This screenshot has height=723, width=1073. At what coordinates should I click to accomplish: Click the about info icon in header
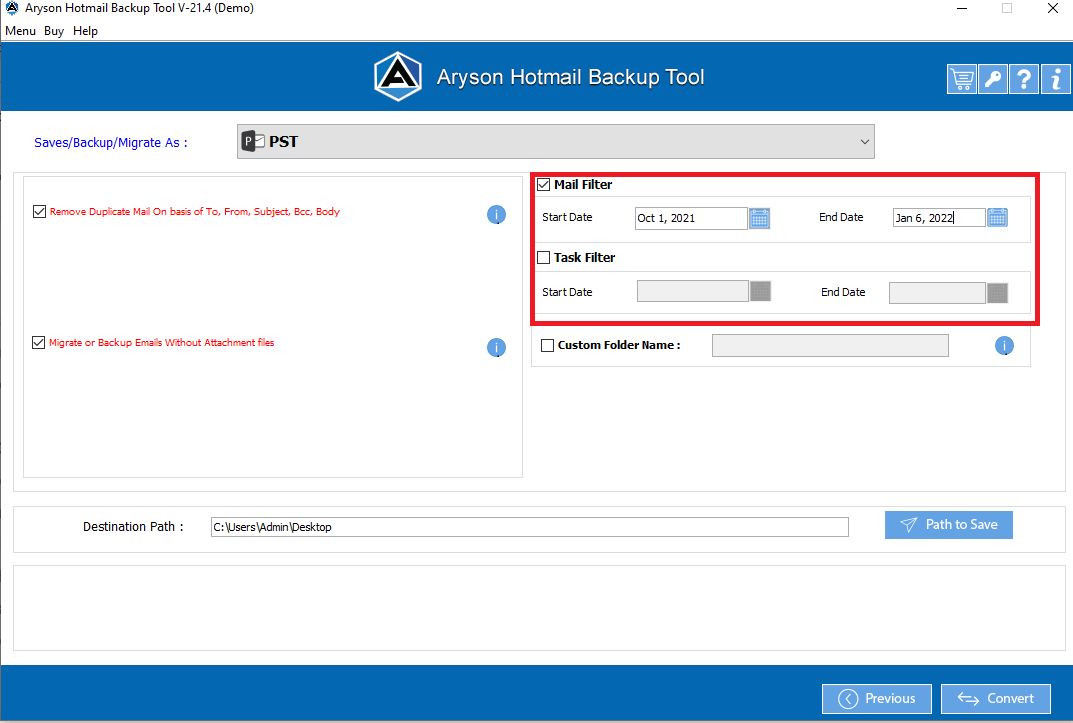pos(1056,79)
